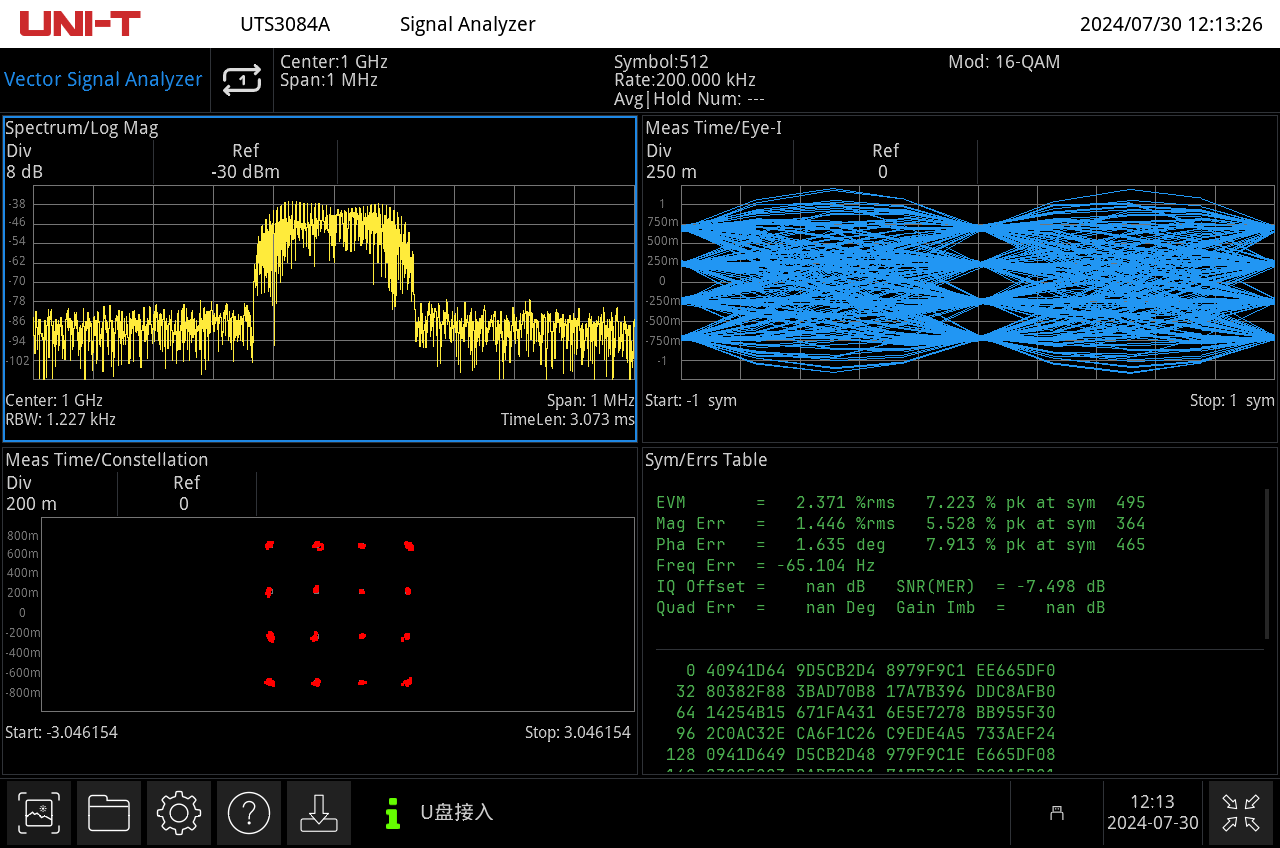Click the Mod: 16-QAM setting
The height and width of the screenshot is (848, 1280).
tap(1003, 62)
